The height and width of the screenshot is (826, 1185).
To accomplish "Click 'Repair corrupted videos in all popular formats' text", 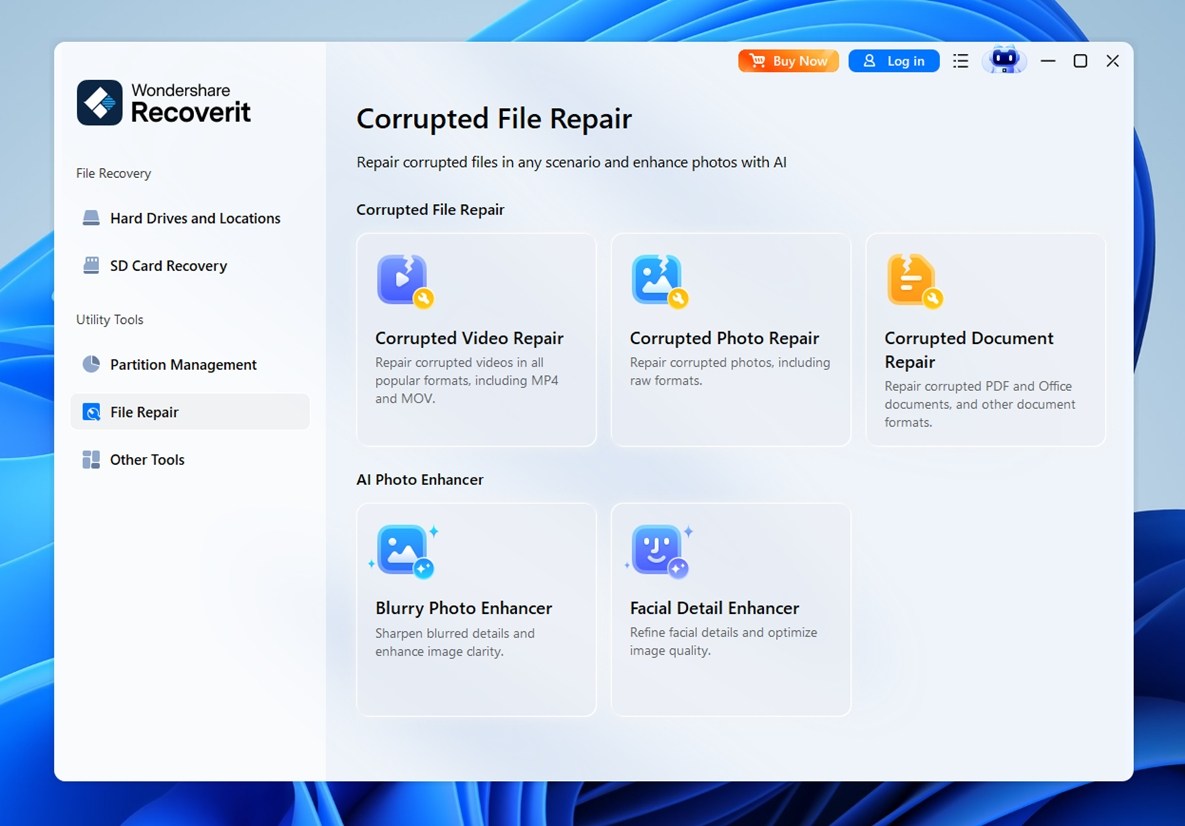I will [466, 380].
